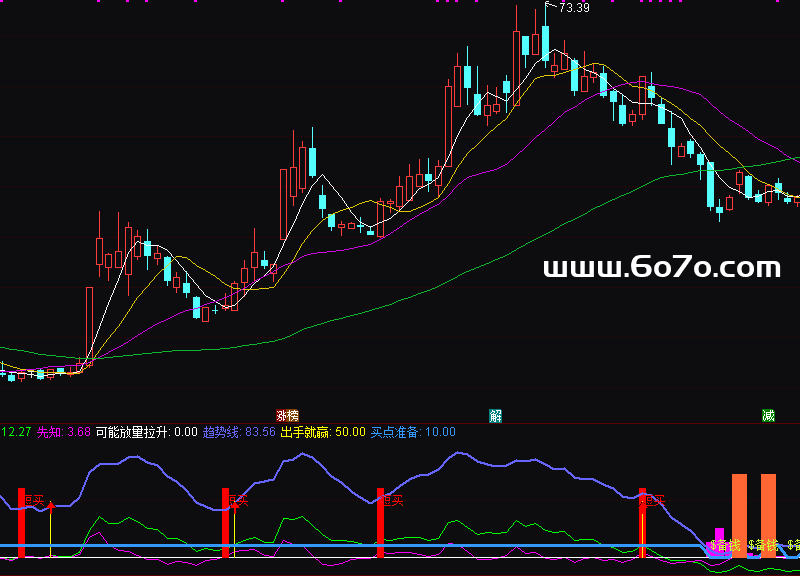
Task: Click the first yellow $备钱 signal label
Action: click(725, 546)
